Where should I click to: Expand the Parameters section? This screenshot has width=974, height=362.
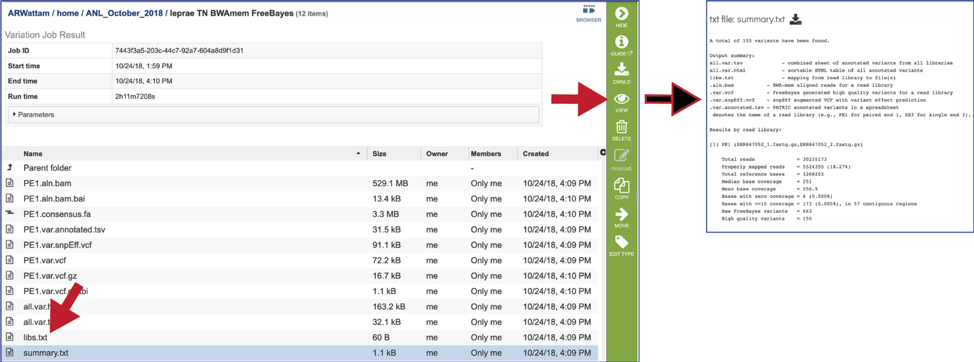tap(273, 115)
